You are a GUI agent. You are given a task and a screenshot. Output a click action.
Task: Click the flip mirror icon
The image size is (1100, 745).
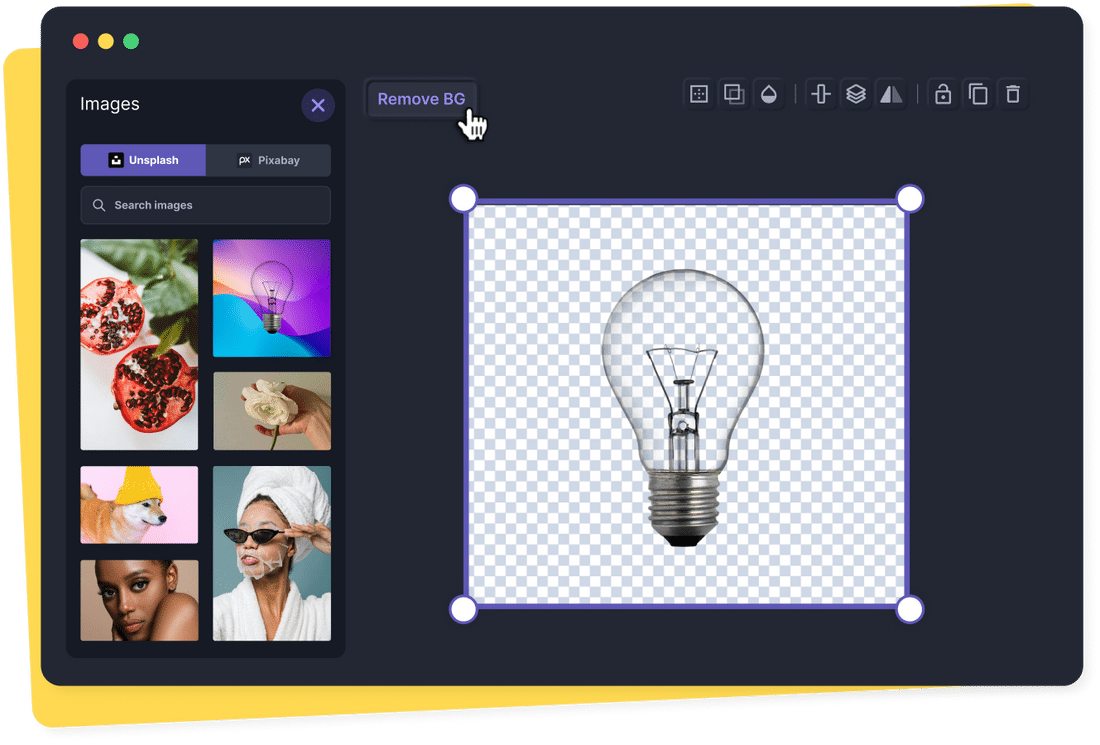pyautogui.click(x=890, y=94)
